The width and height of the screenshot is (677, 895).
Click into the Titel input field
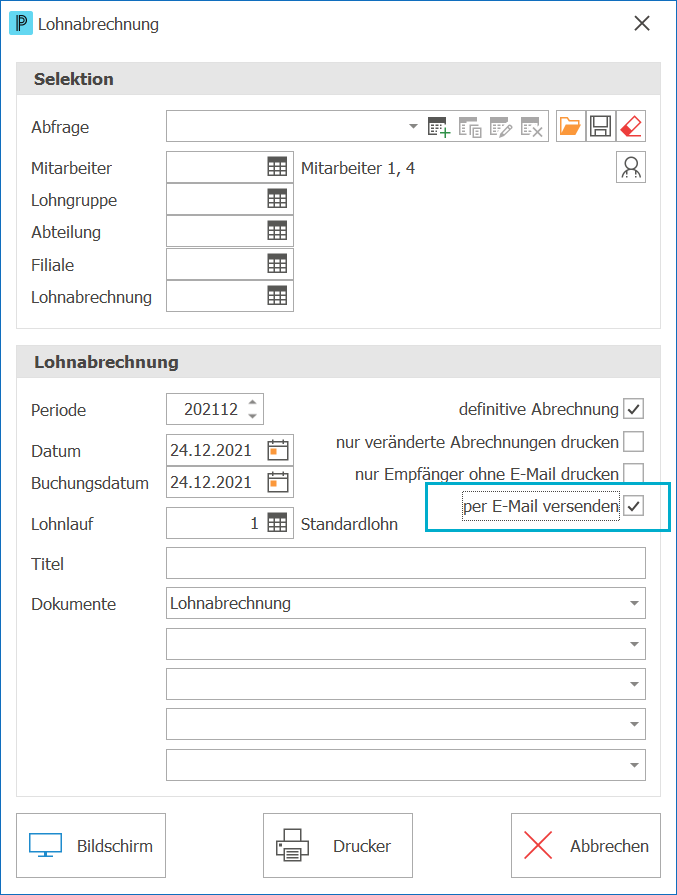[x=406, y=563]
